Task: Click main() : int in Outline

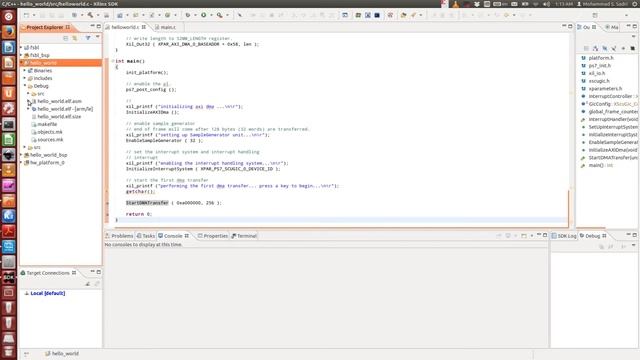Action: pyautogui.click(x=600, y=165)
